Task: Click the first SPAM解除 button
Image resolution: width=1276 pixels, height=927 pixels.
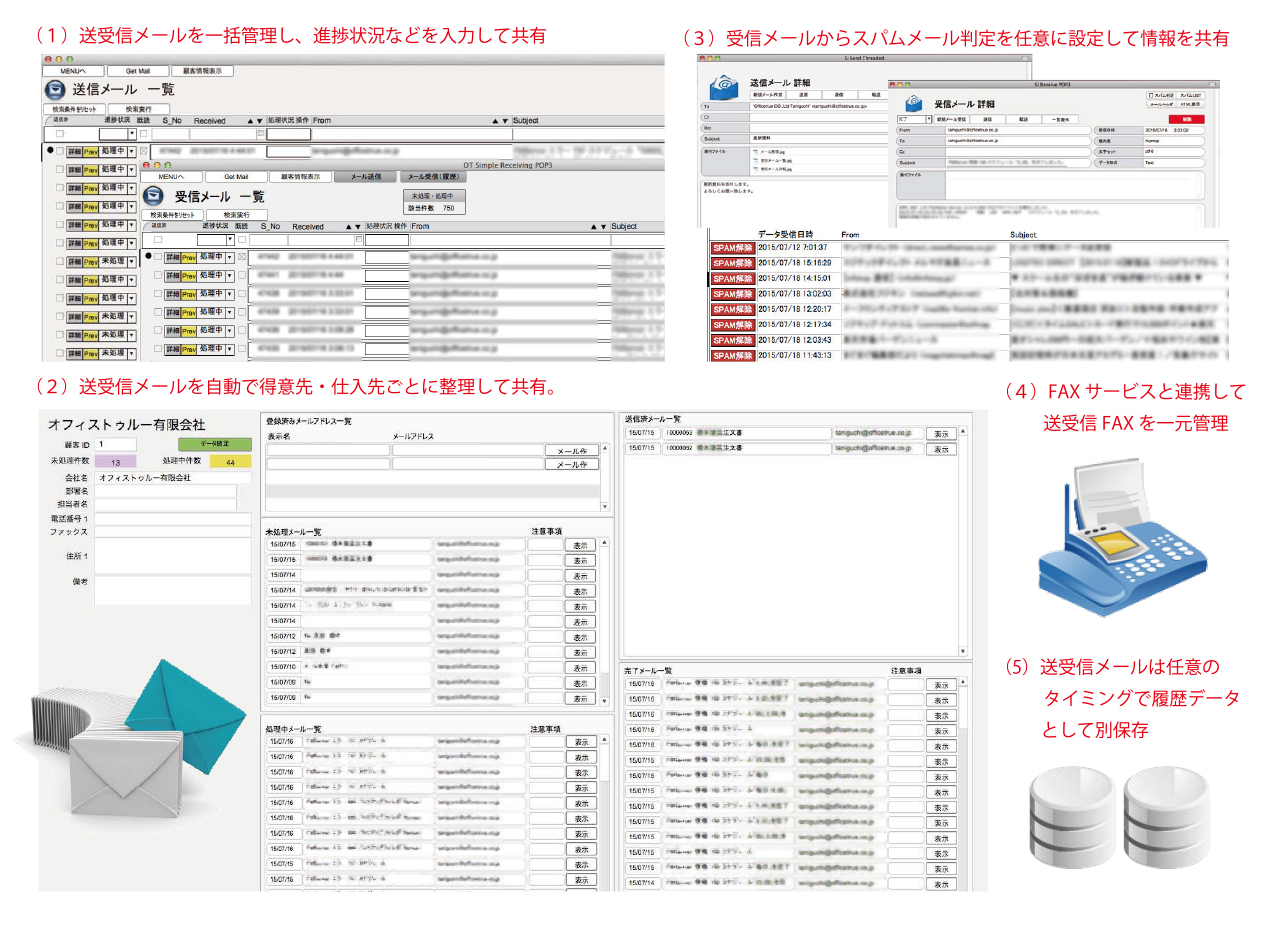Action: coord(732,247)
